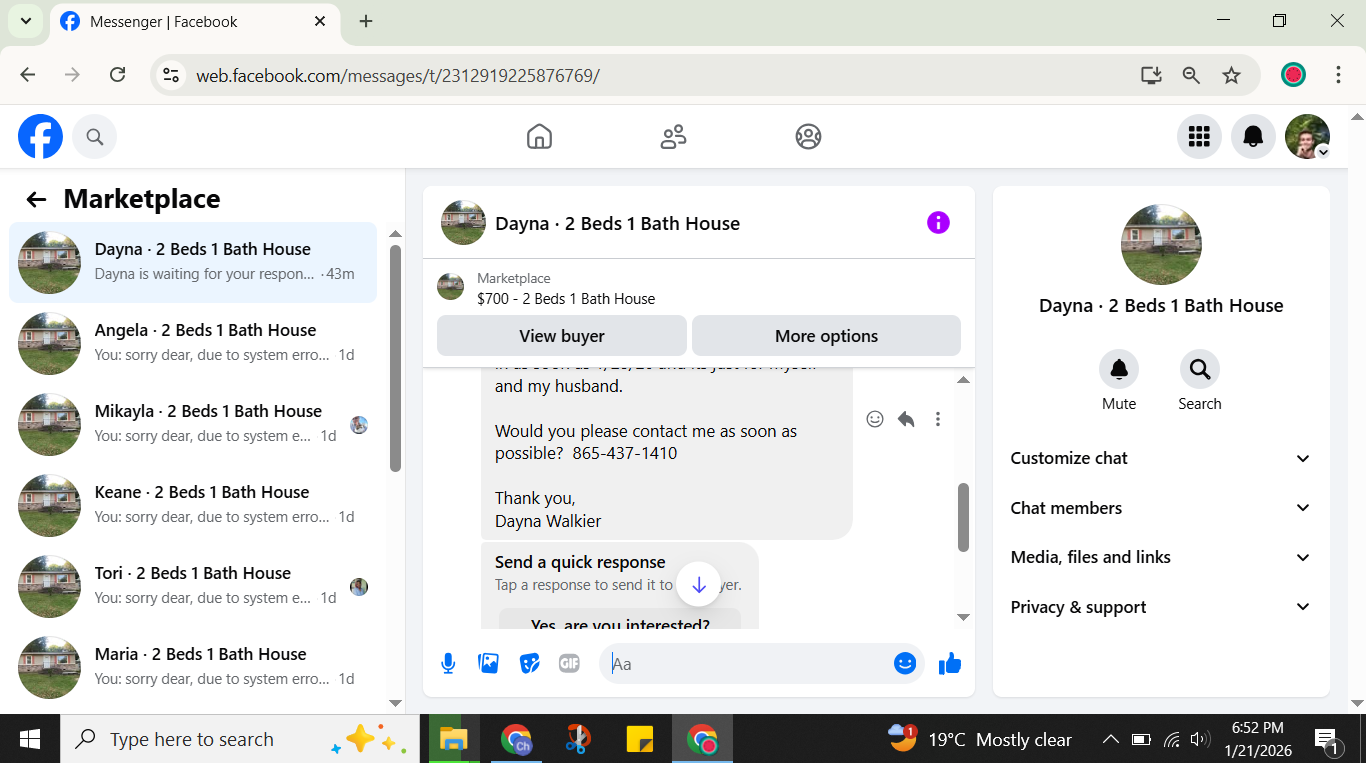Send a thumbs up like
The image size is (1366, 763).
pos(950,663)
